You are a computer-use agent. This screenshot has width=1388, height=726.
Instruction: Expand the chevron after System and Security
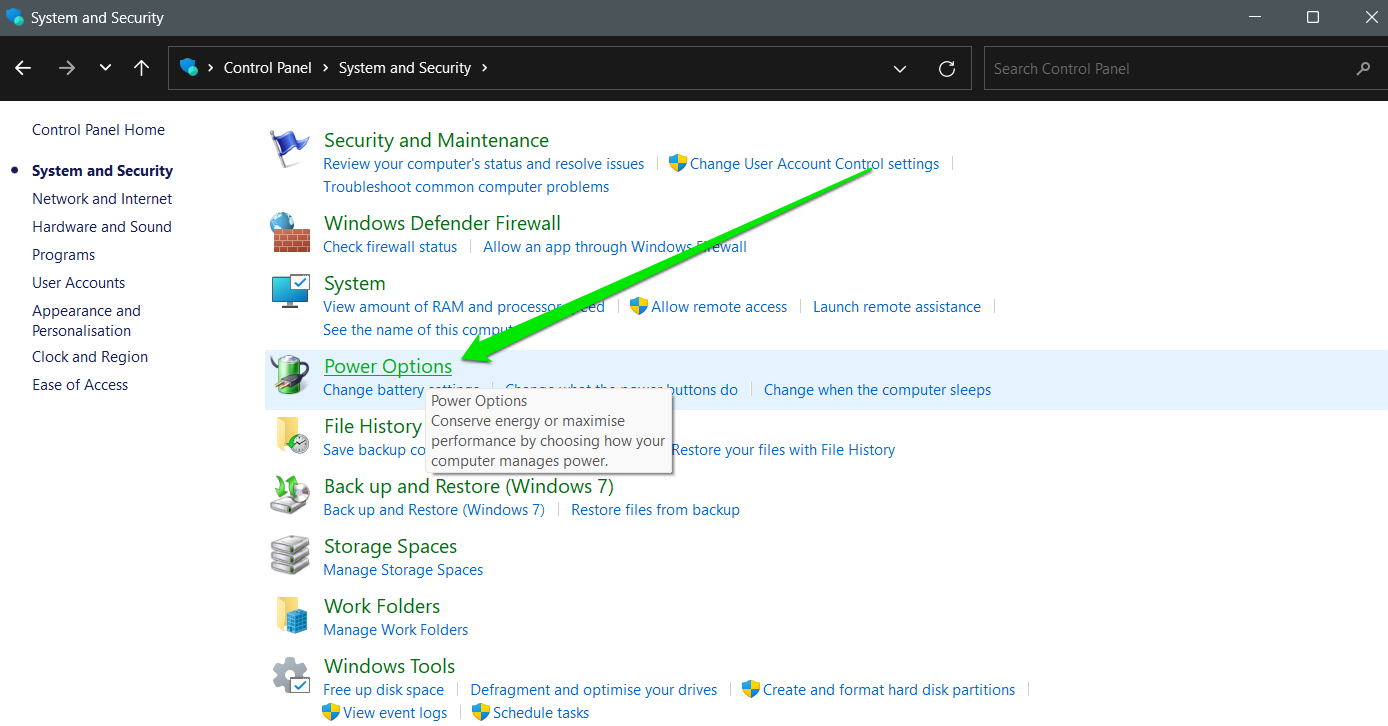[x=485, y=68]
